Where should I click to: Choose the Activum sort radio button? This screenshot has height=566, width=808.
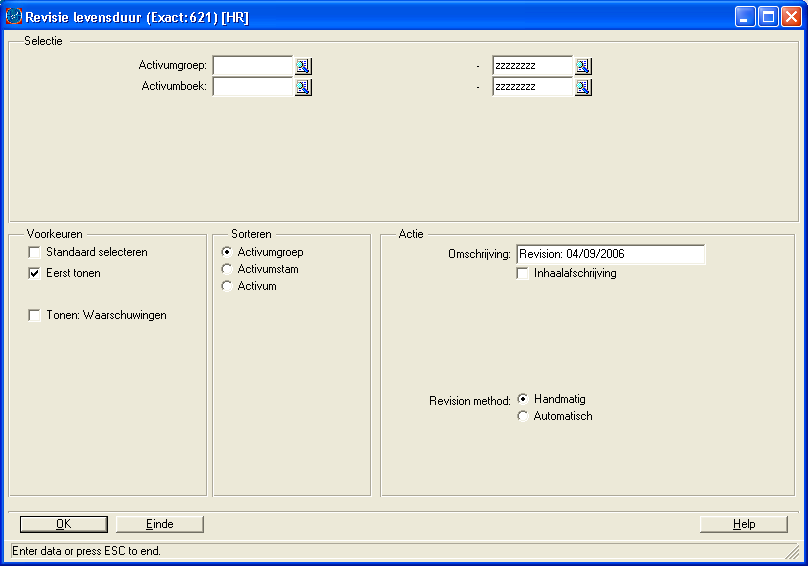point(227,286)
